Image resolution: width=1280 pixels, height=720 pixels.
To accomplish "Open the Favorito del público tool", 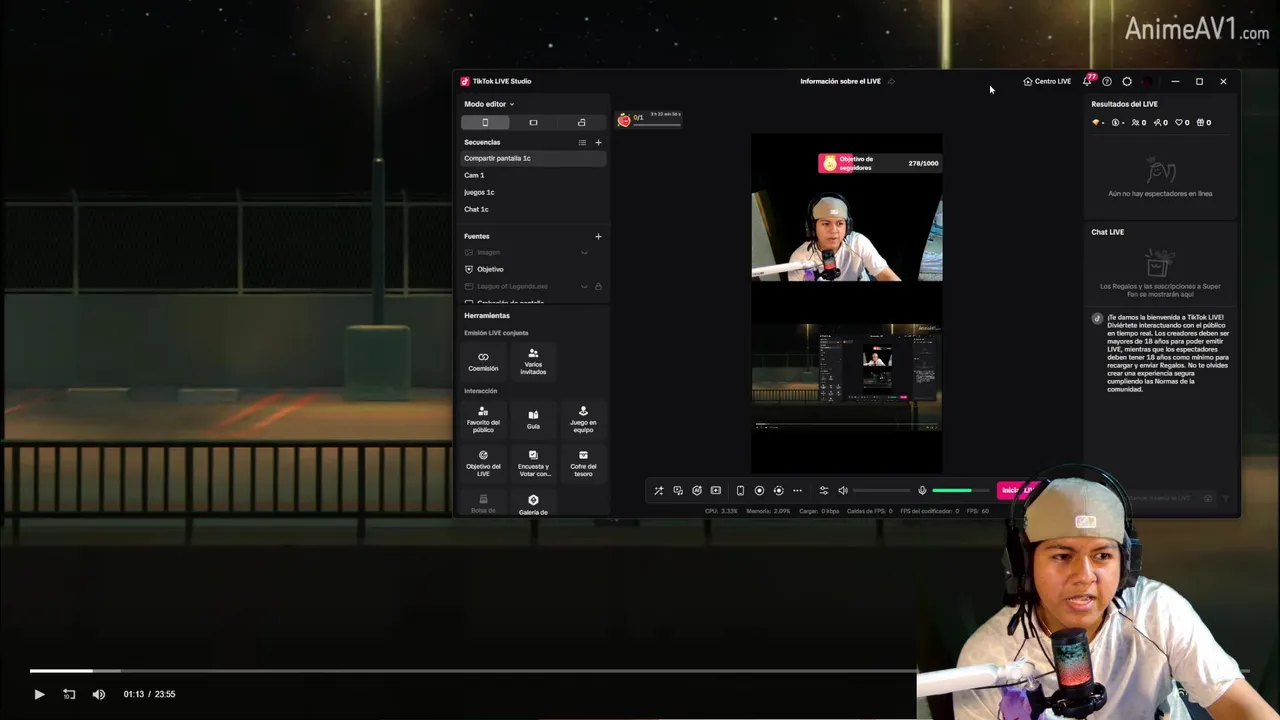I will coord(483,420).
